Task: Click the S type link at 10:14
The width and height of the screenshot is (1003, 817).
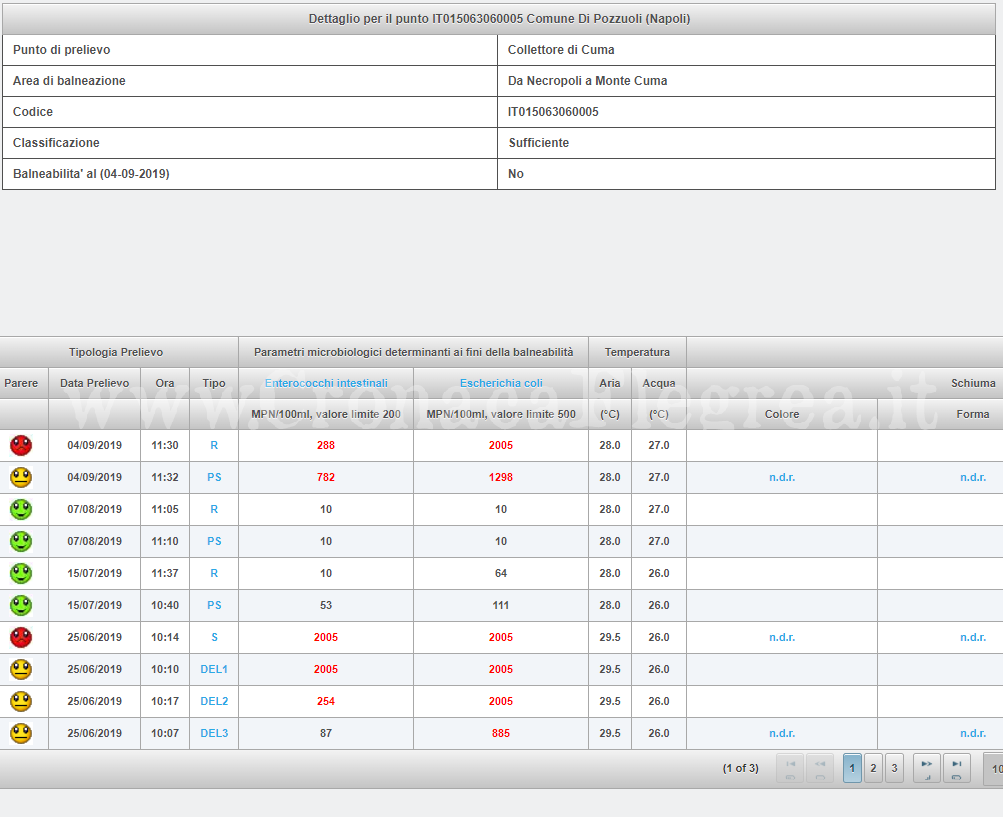Action: pyautogui.click(x=214, y=637)
